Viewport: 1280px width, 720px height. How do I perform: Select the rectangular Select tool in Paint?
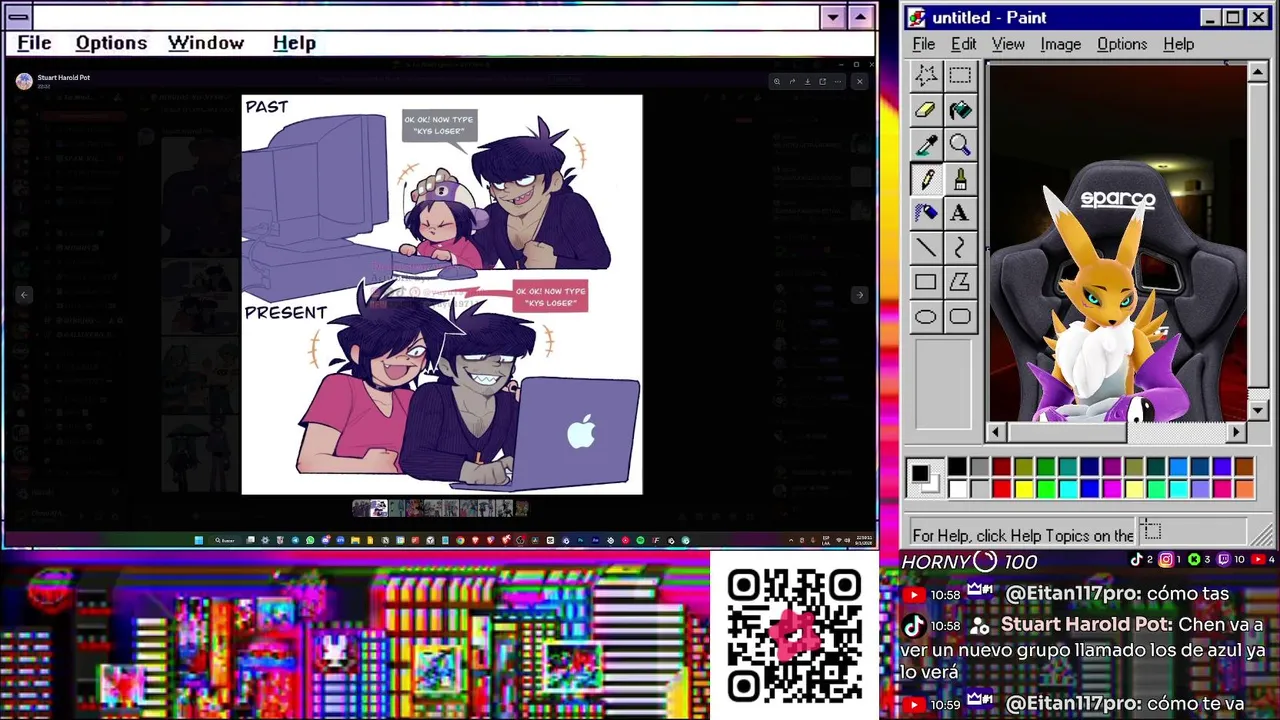[x=960, y=75]
